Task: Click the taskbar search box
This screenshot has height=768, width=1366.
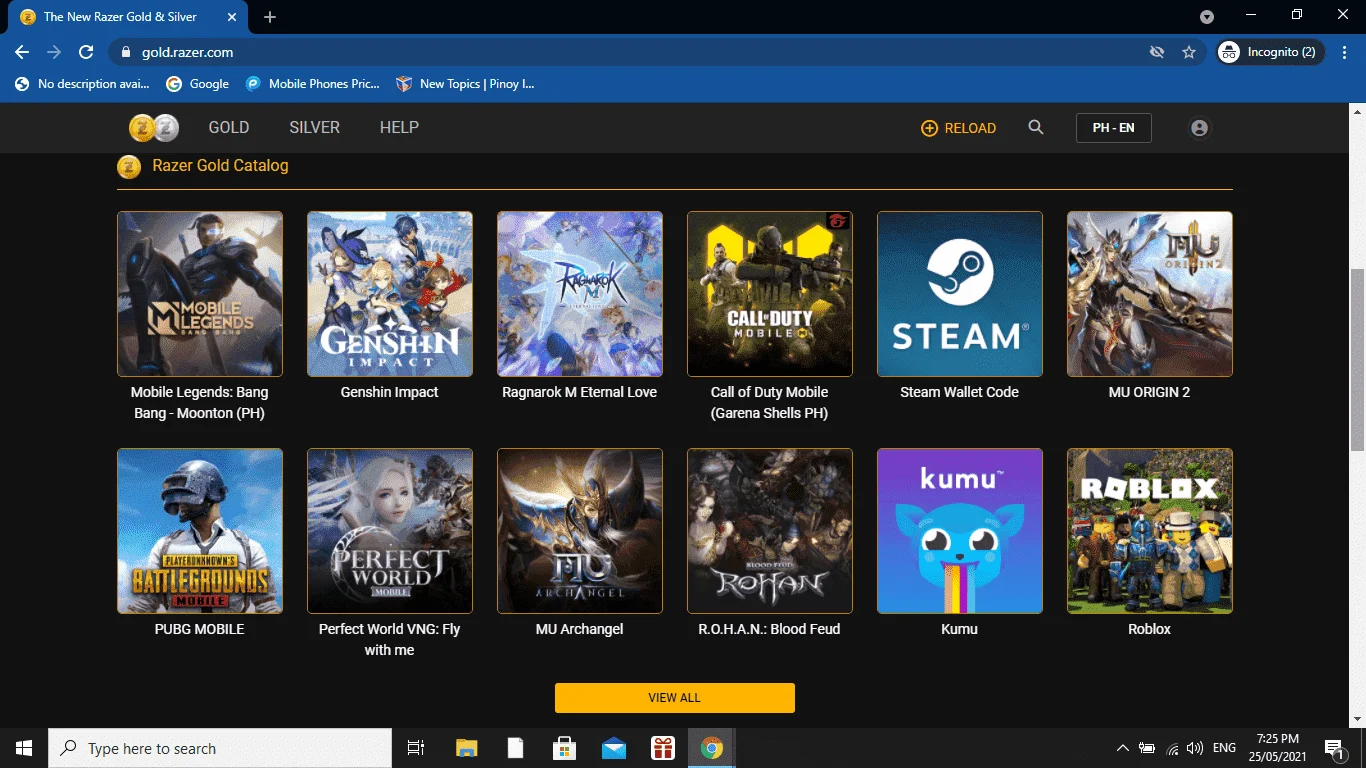Action: 220,748
